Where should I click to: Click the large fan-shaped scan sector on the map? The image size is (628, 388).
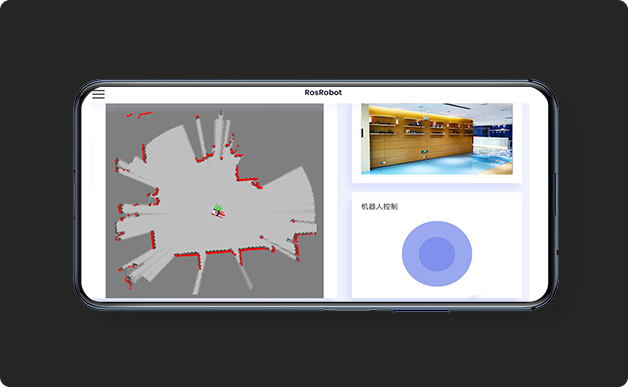289,200
